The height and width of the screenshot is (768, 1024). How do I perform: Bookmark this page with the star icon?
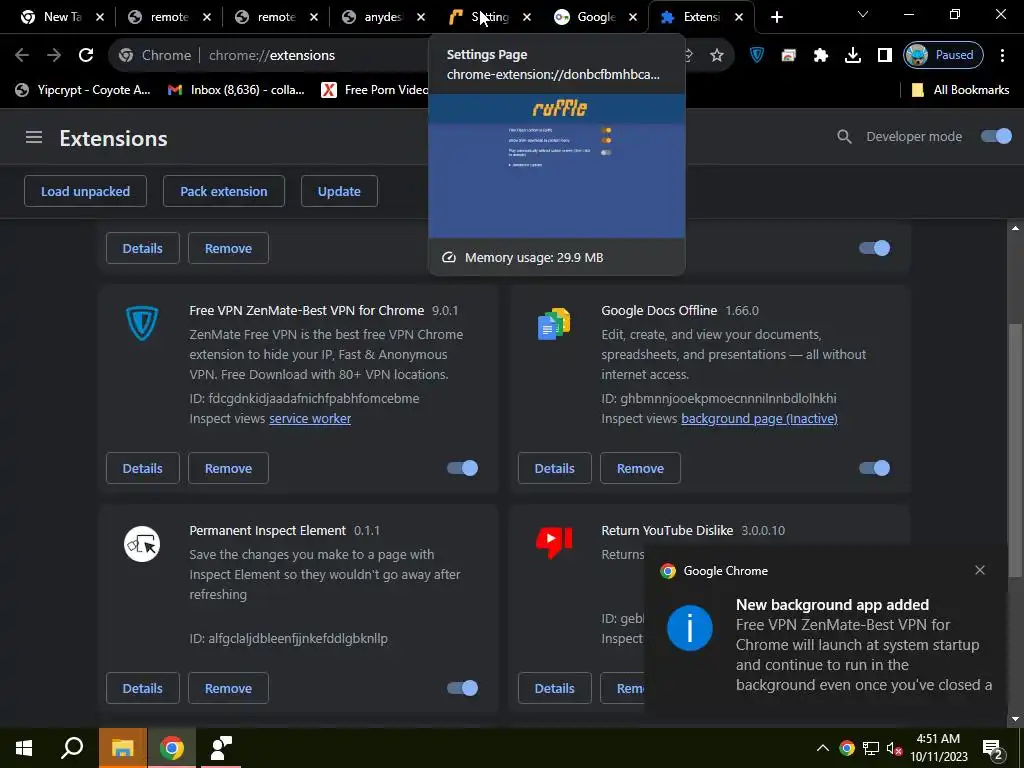[717, 55]
